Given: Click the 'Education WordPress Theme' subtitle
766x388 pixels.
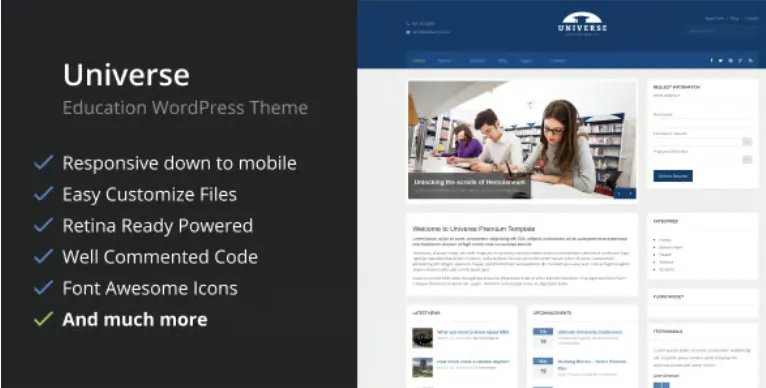Looking at the screenshot, I should click(x=185, y=108).
